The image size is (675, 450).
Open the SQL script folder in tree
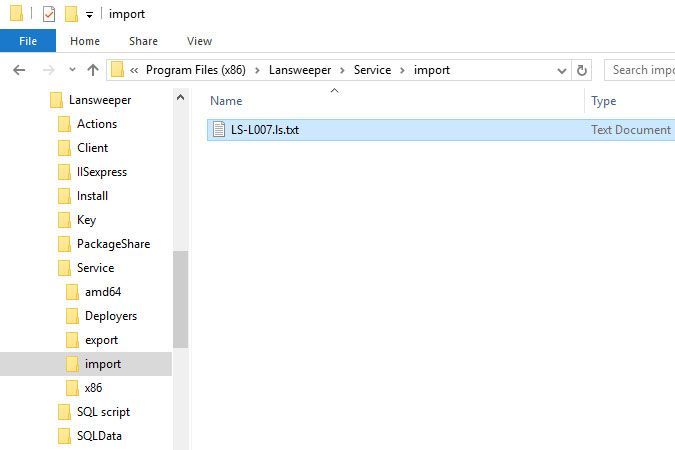[x=103, y=412]
